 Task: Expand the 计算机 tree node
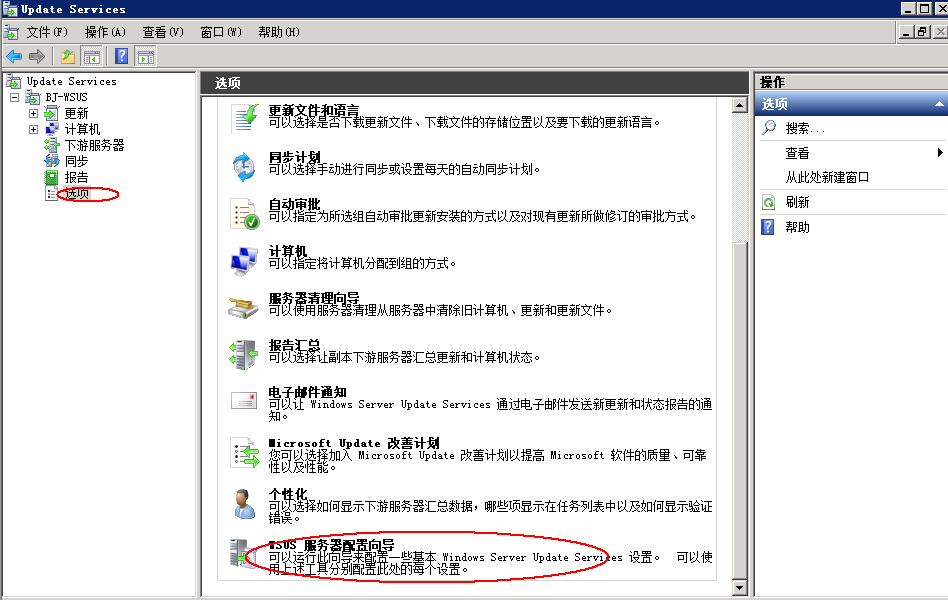coord(33,129)
